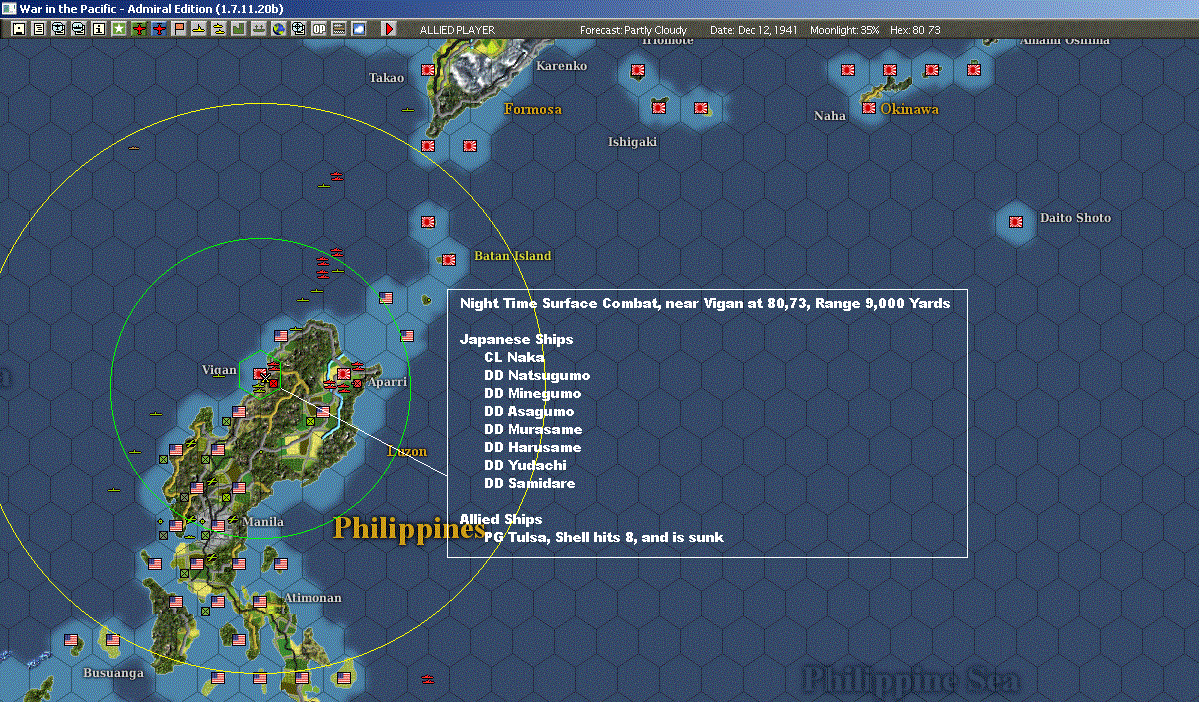Click the save-game disk icon in toolbar
1199x702 pixels.
pyautogui.click(x=19, y=29)
